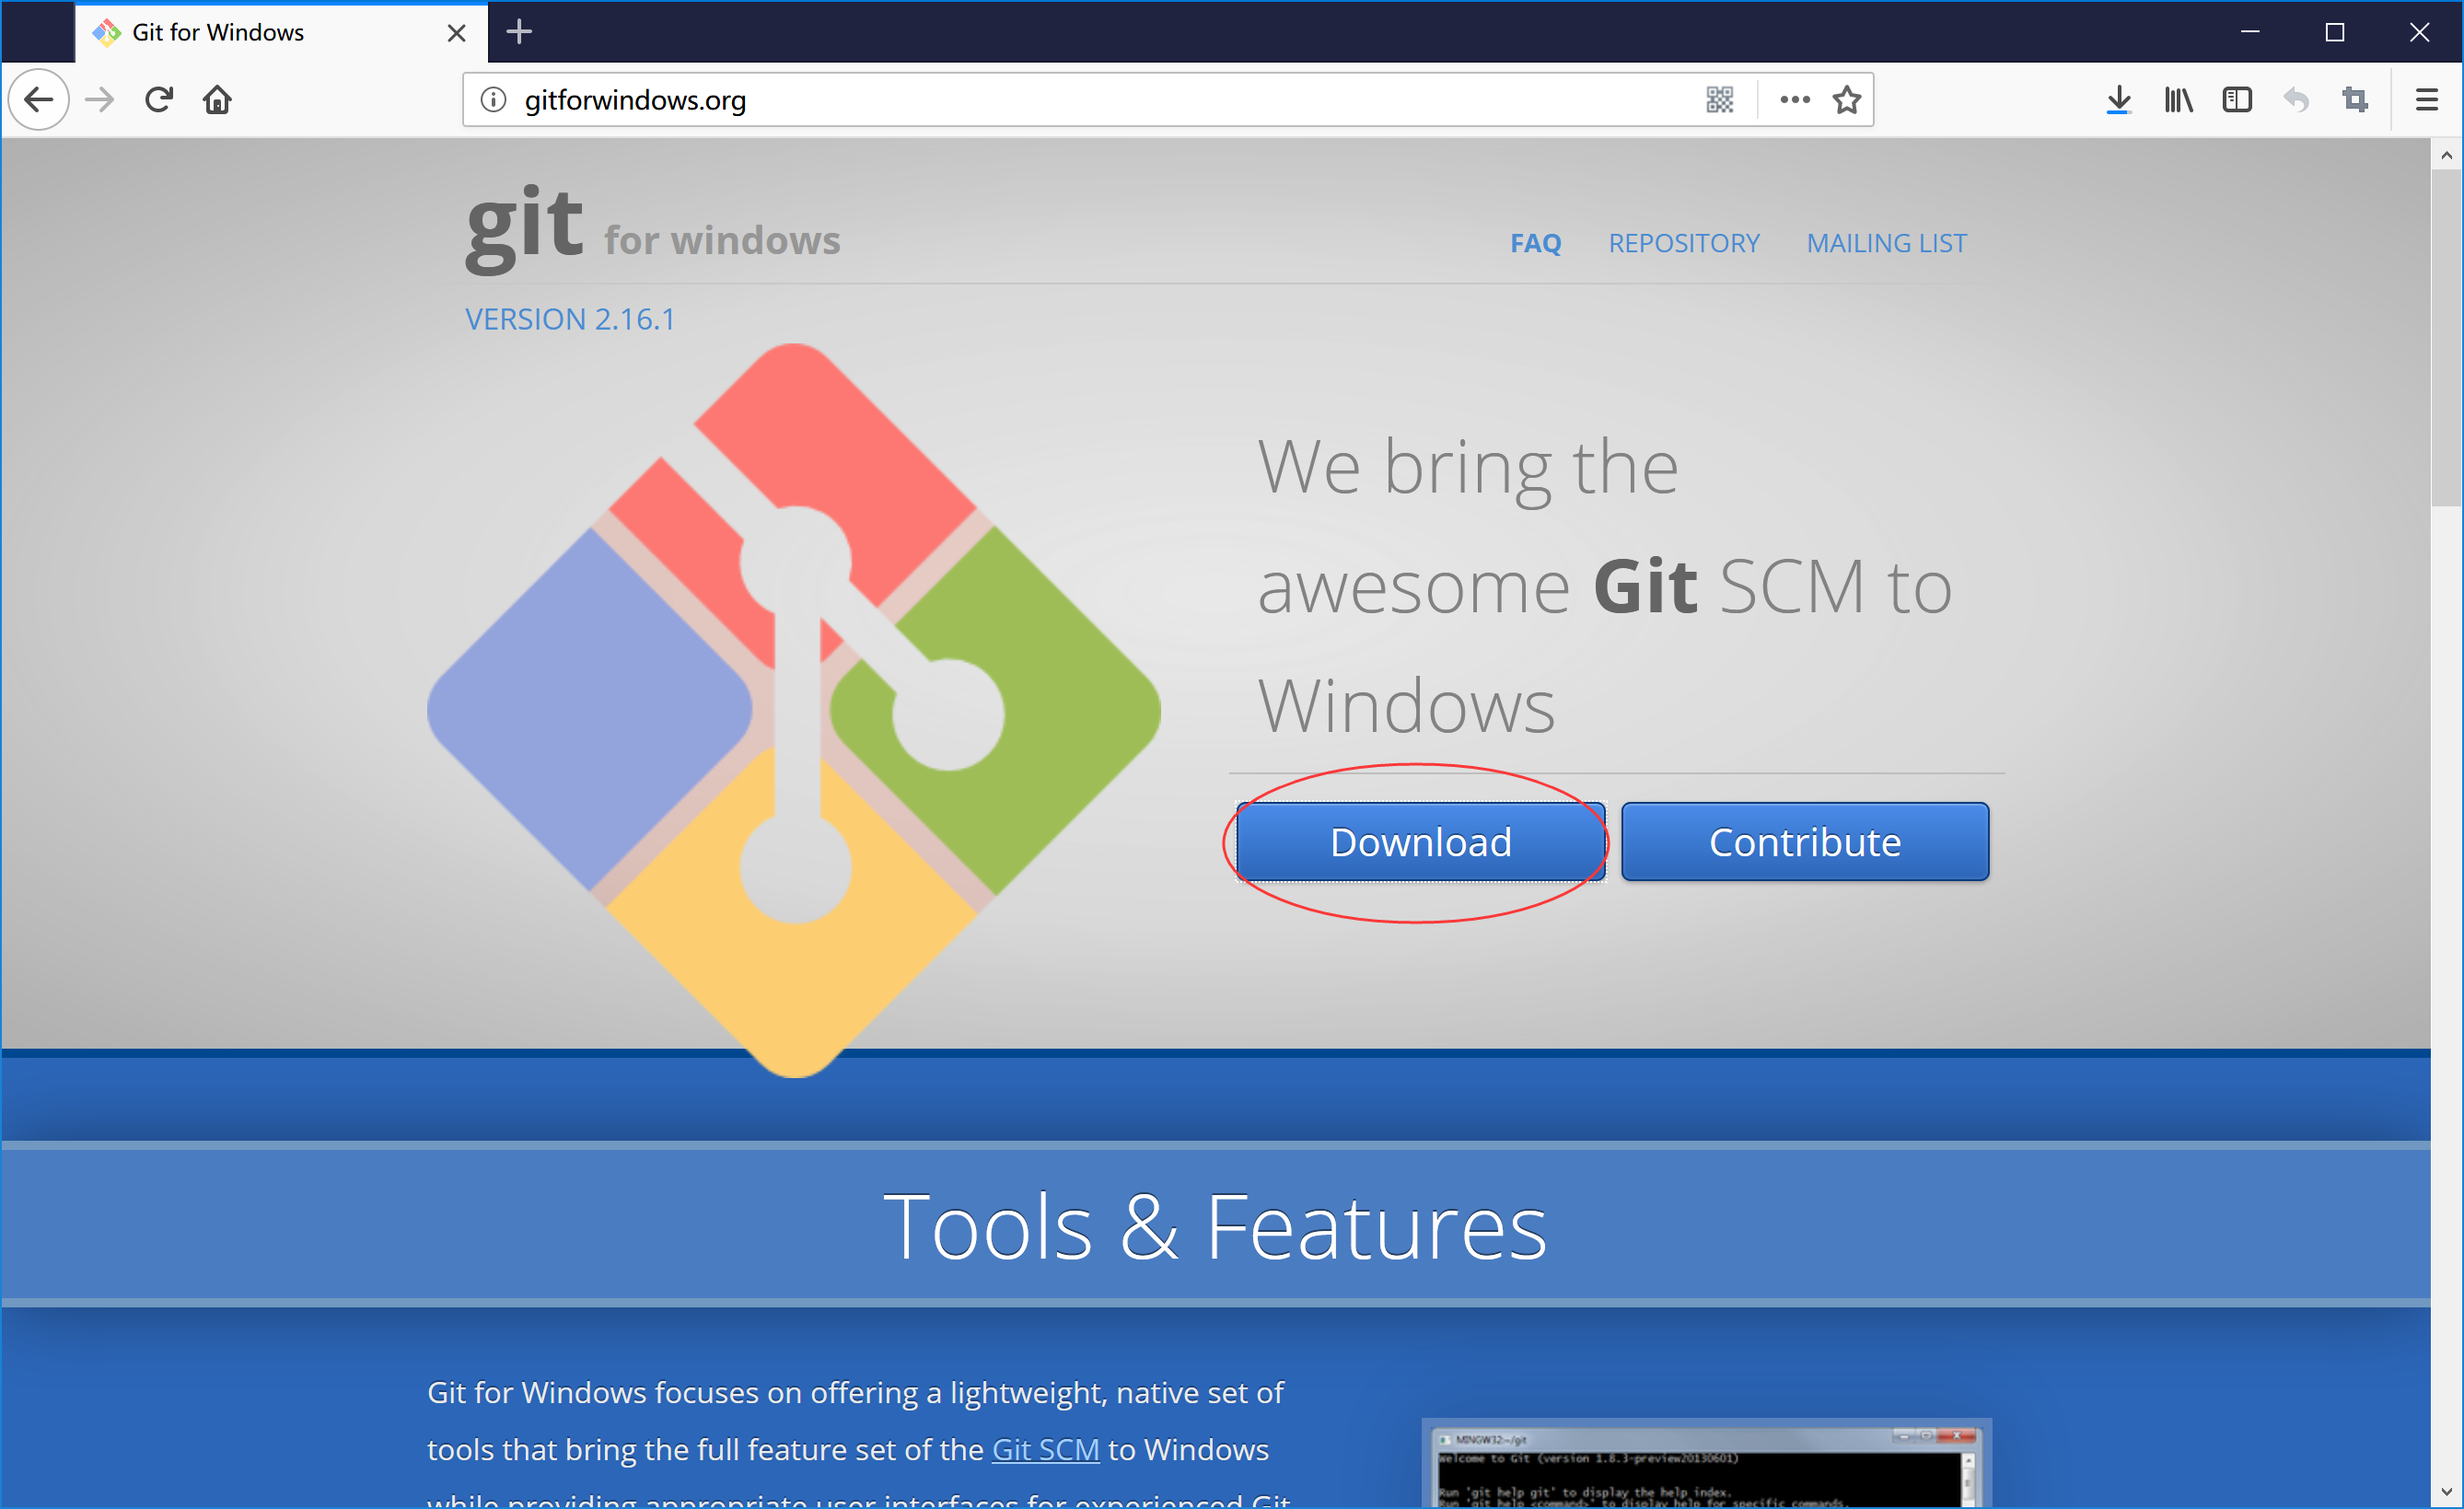Viewport: 2464px width, 1509px height.
Task: Close the browser window
Action: [2419, 32]
